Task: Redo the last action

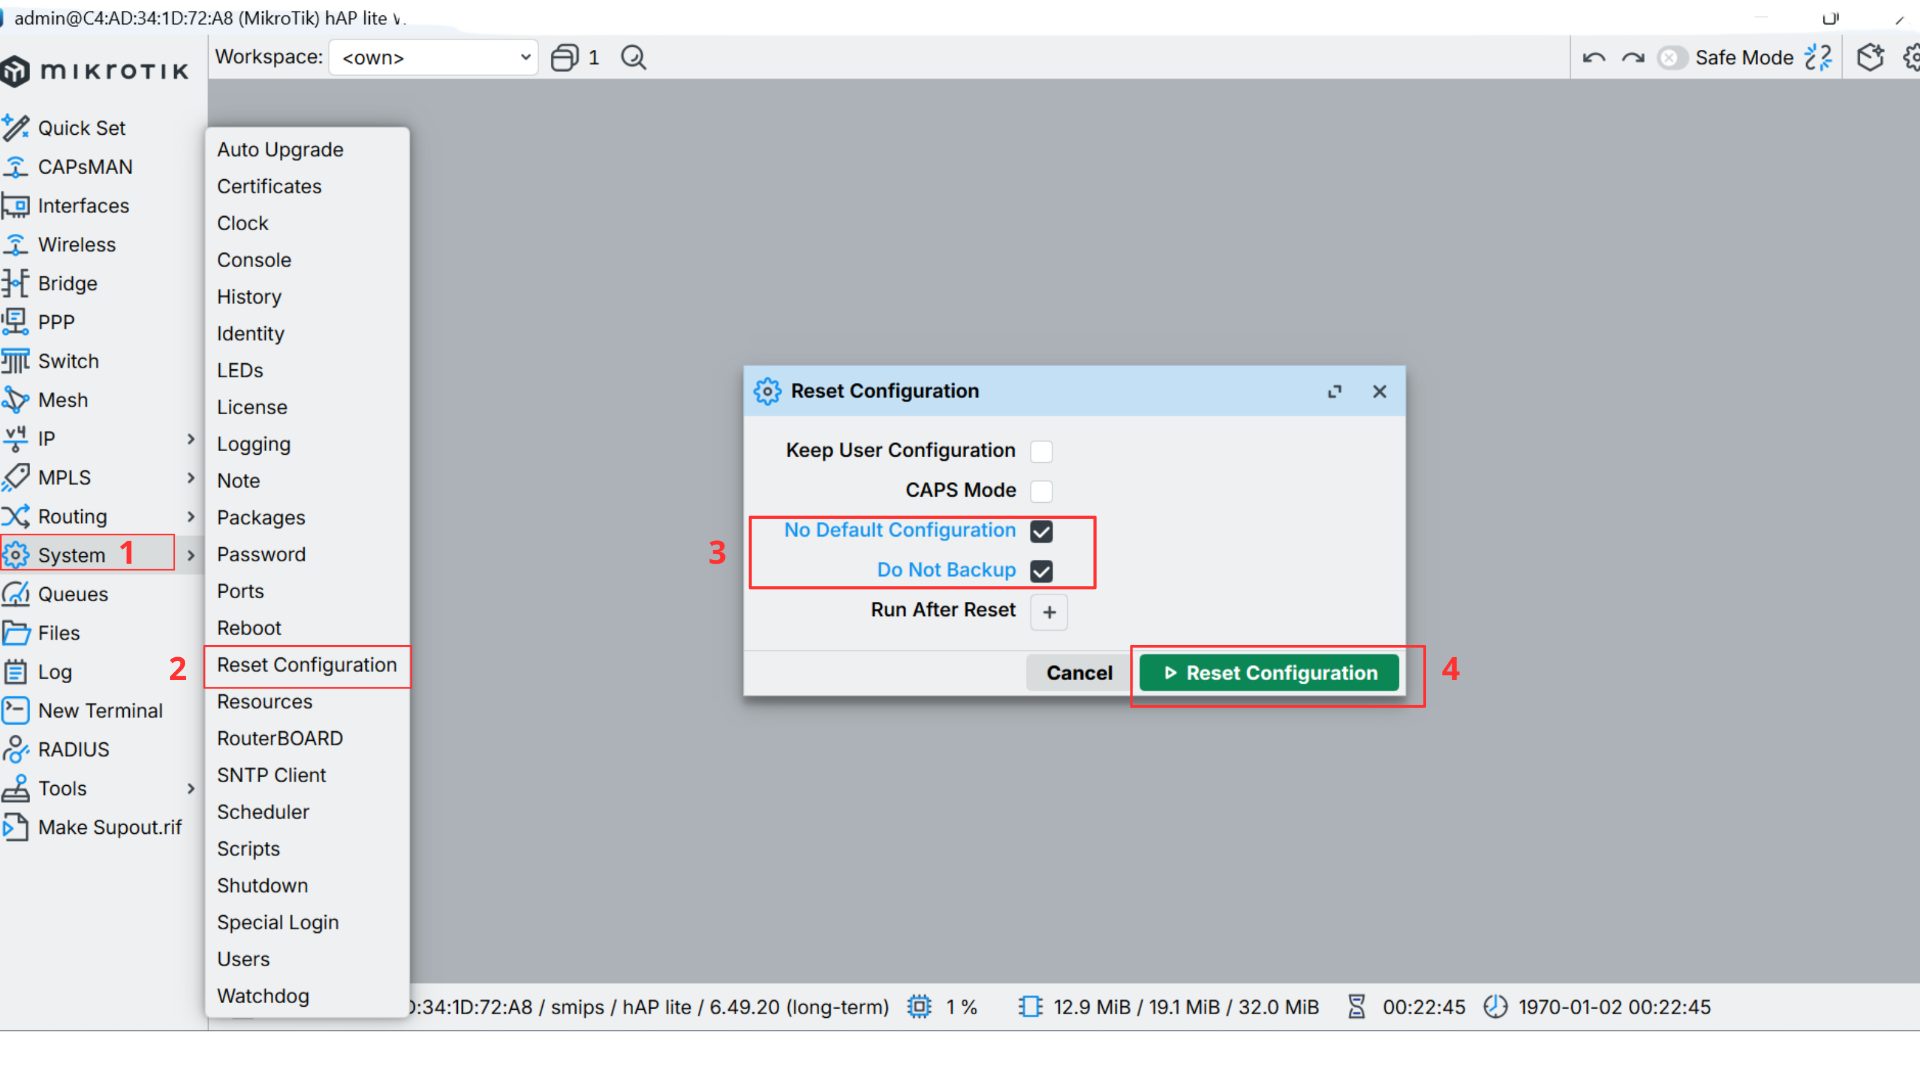Action: [x=1633, y=58]
